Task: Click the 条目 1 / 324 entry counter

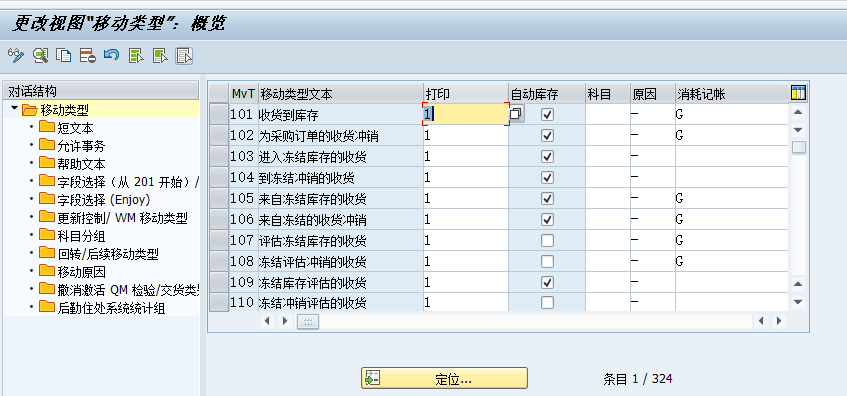Action: 637,379
